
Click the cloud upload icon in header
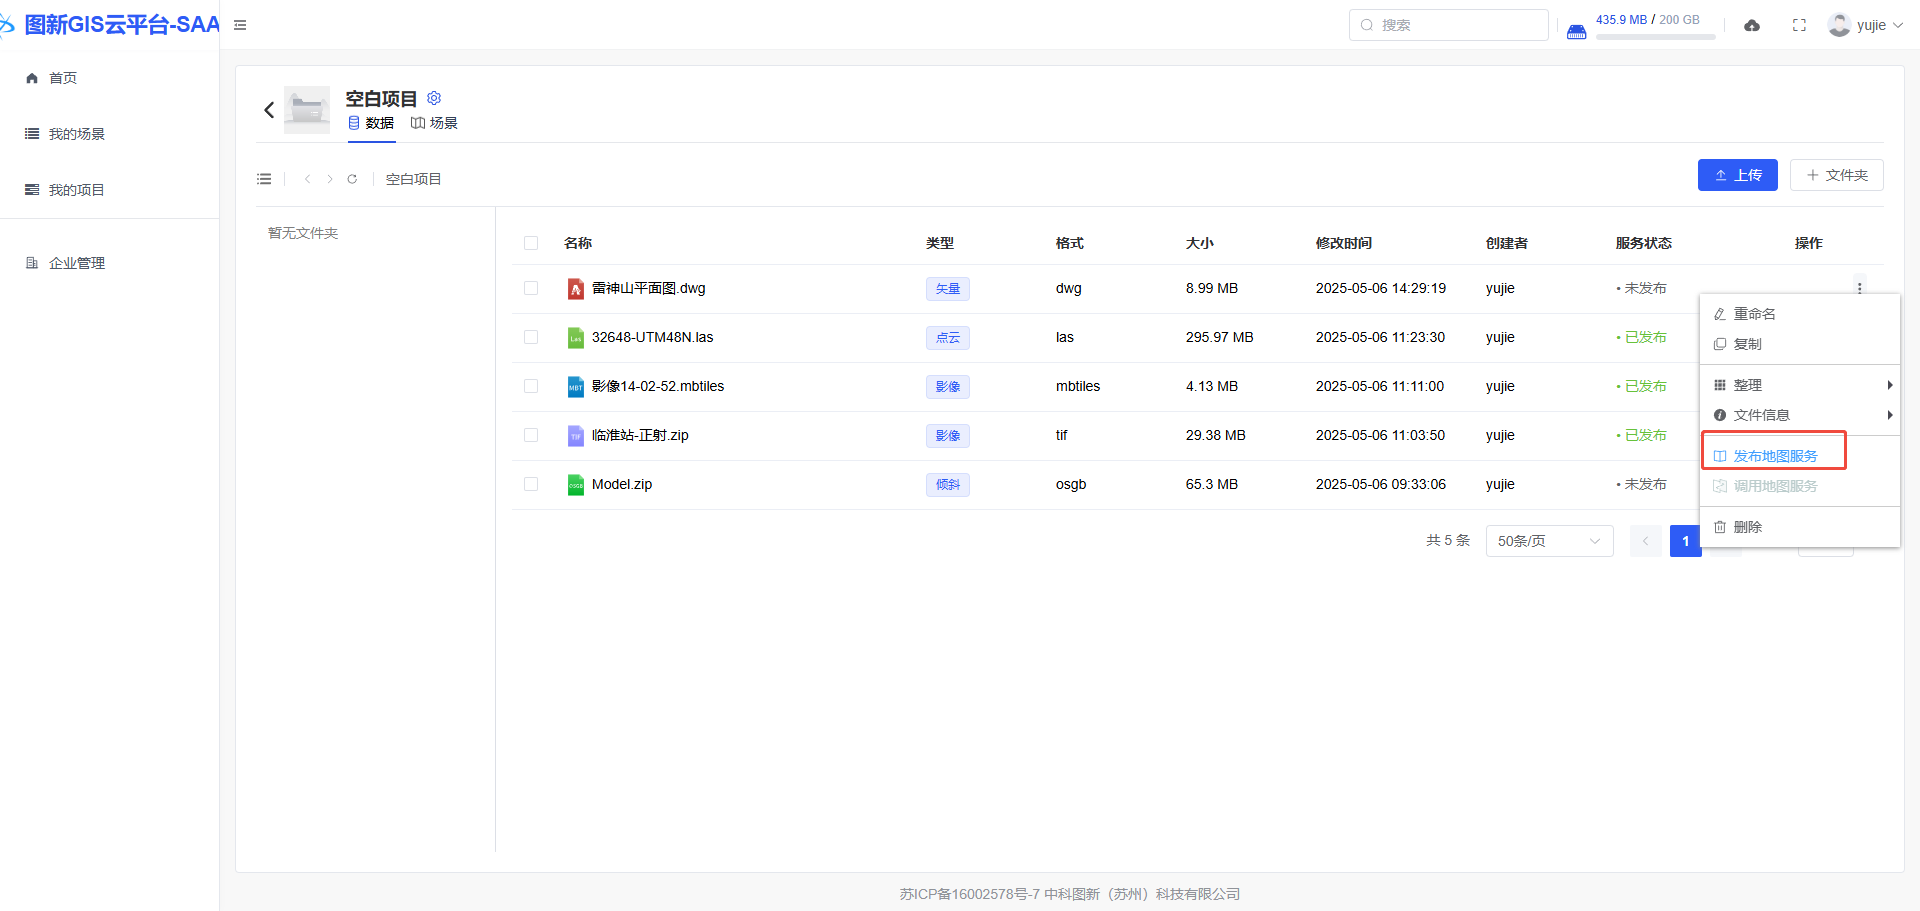(x=1752, y=25)
